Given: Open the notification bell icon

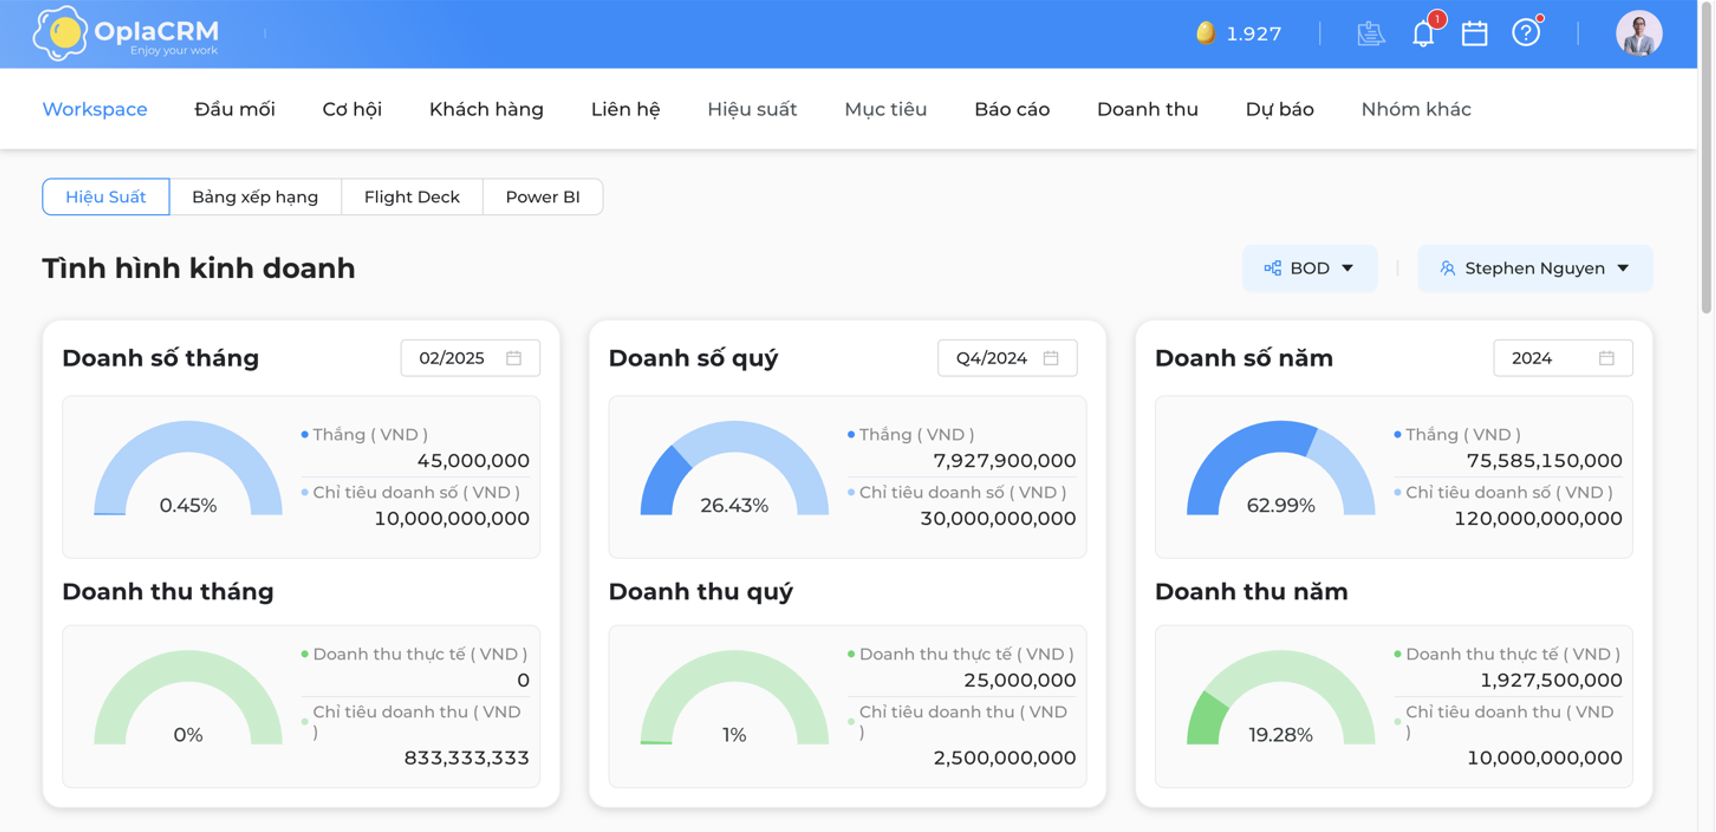Looking at the screenshot, I should pos(1423,34).
